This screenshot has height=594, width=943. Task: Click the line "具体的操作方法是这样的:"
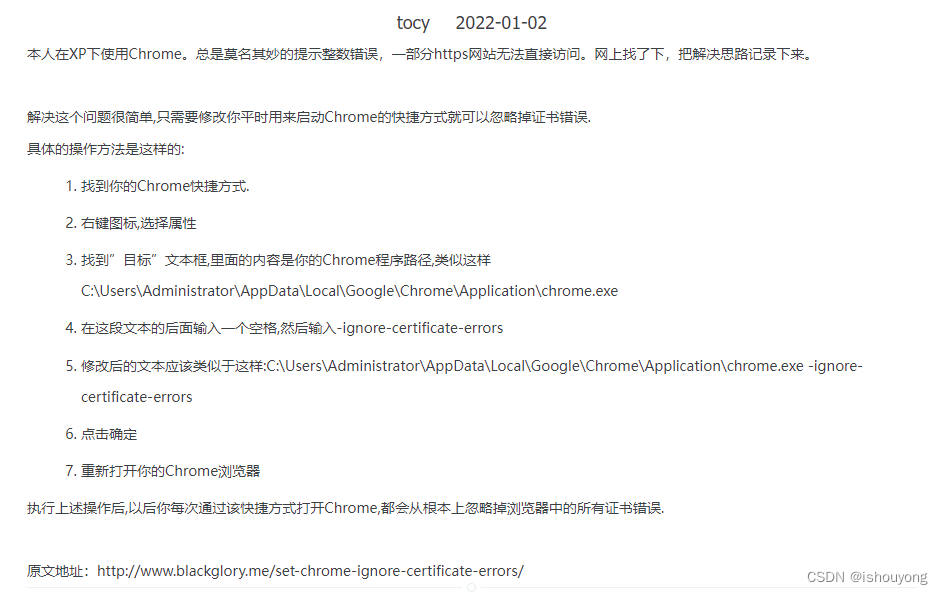click(105, 149)
